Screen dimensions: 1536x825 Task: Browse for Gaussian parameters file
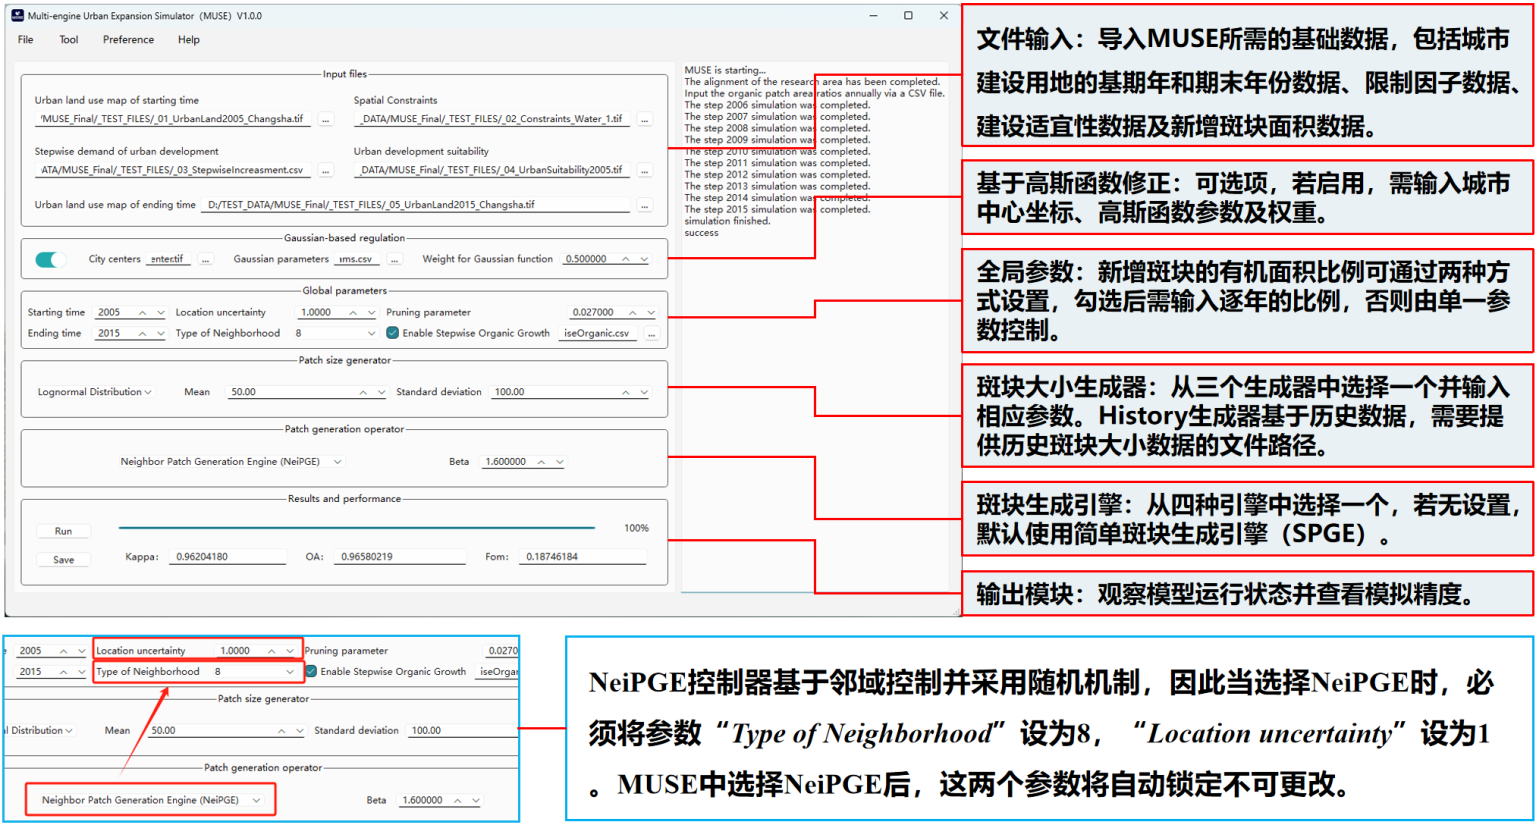click(395, 260)
